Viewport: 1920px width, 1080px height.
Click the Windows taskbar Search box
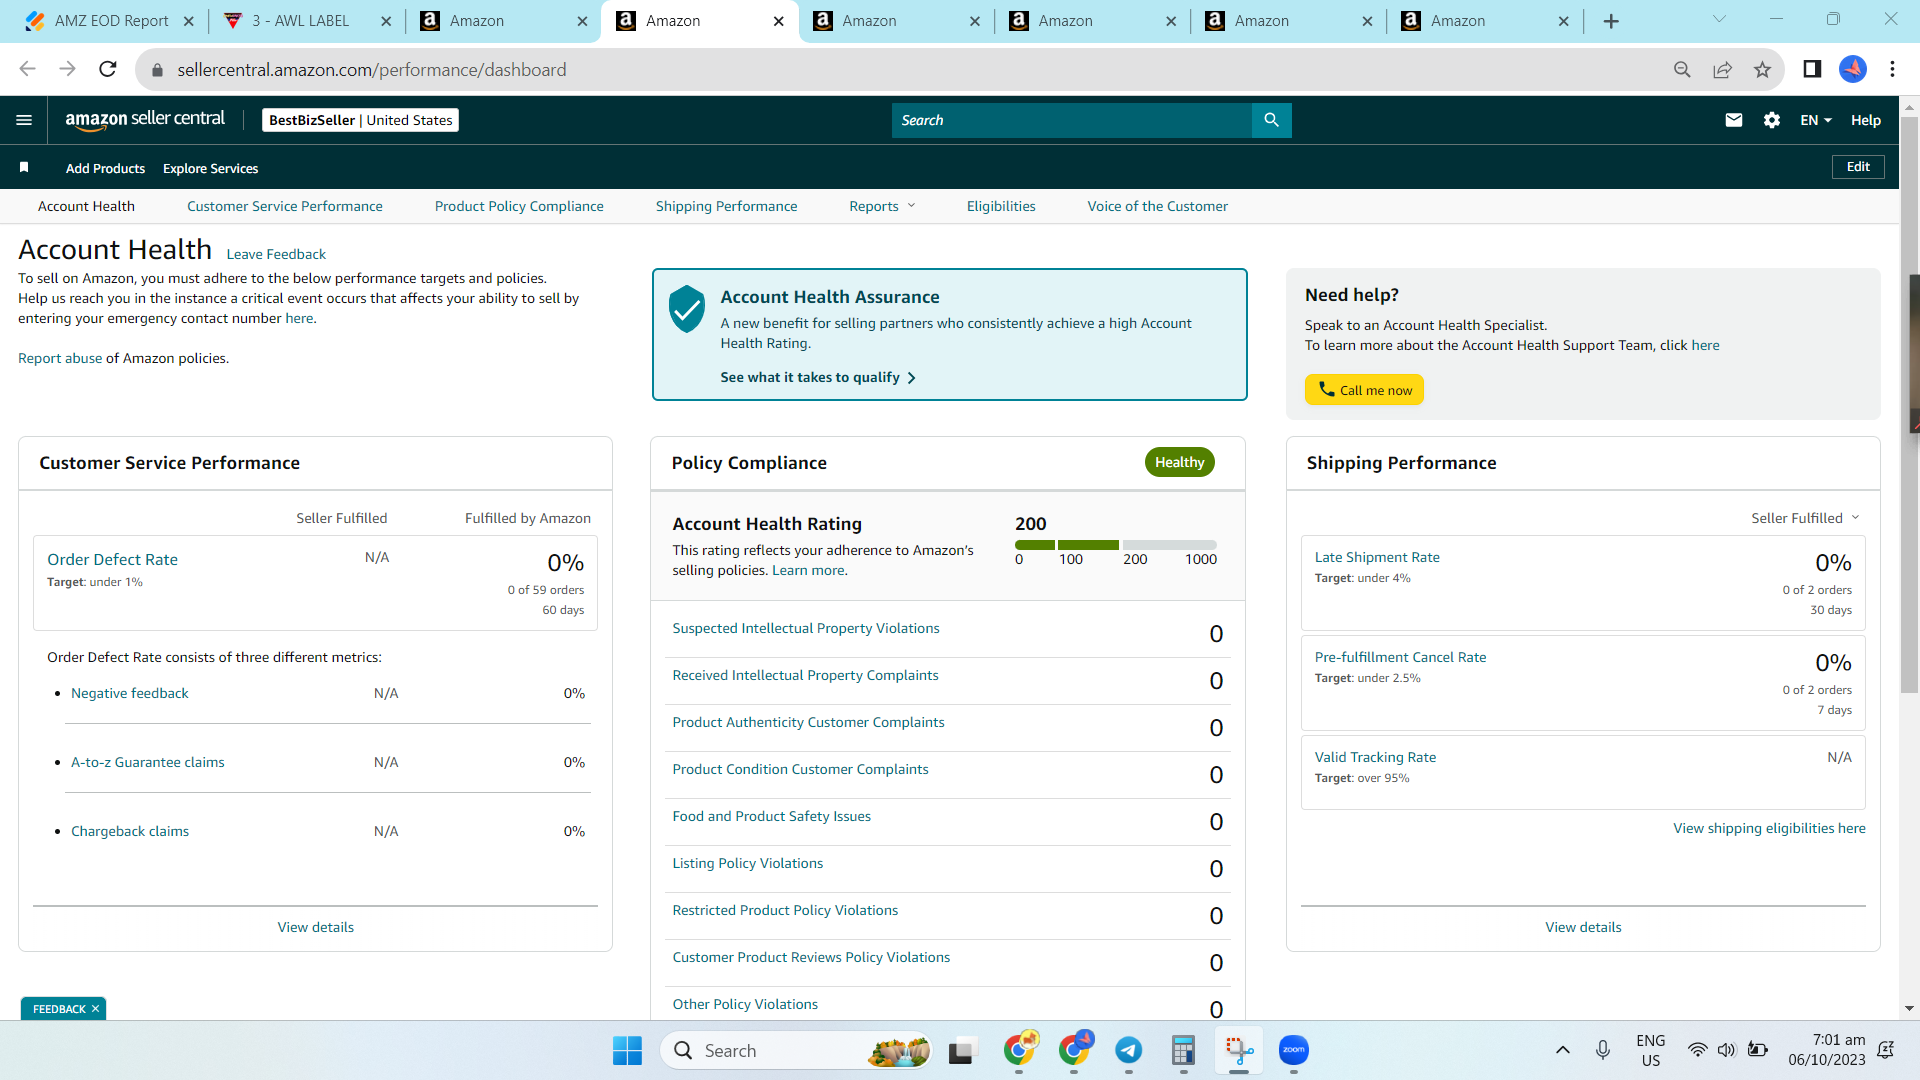pyautogui.click(x=797, y=1050)
